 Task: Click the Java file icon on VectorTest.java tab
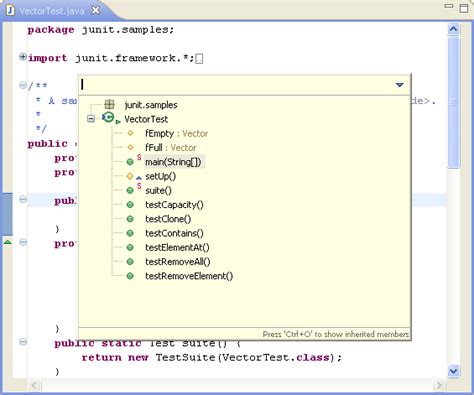pyautogui.click(x=10, y=10)
